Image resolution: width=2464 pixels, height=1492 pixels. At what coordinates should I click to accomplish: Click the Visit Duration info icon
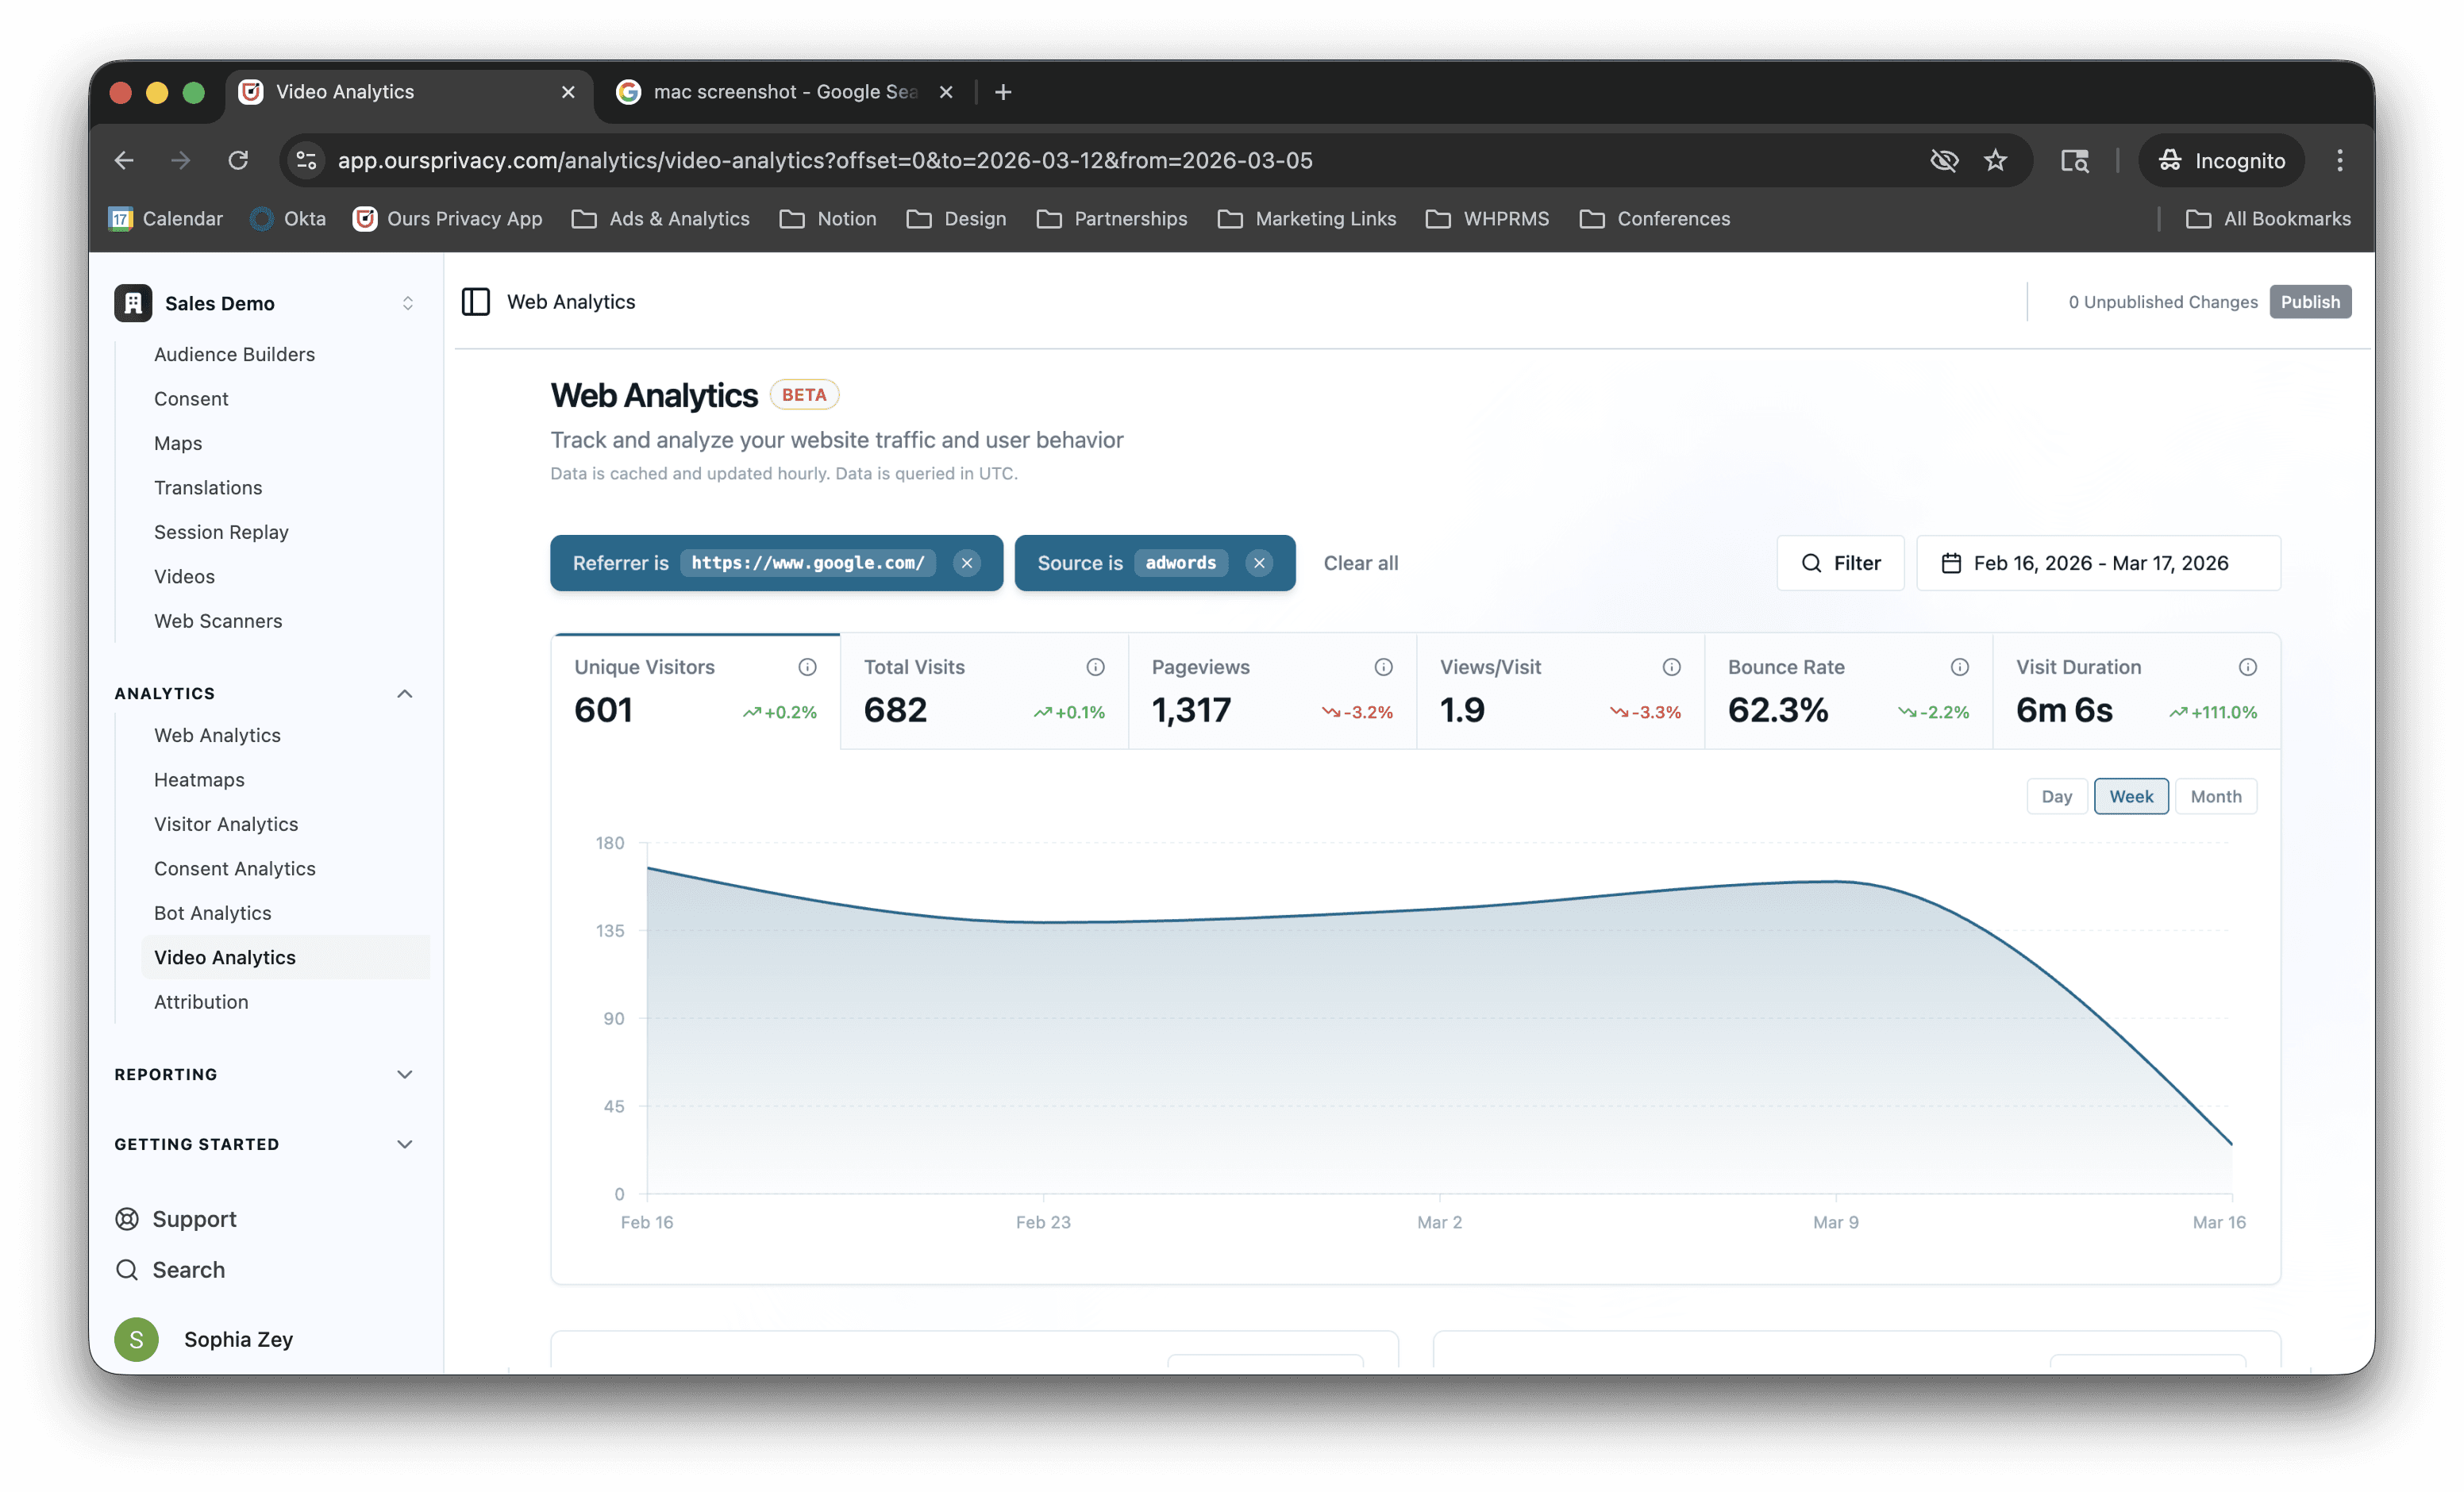(2247, 667)
